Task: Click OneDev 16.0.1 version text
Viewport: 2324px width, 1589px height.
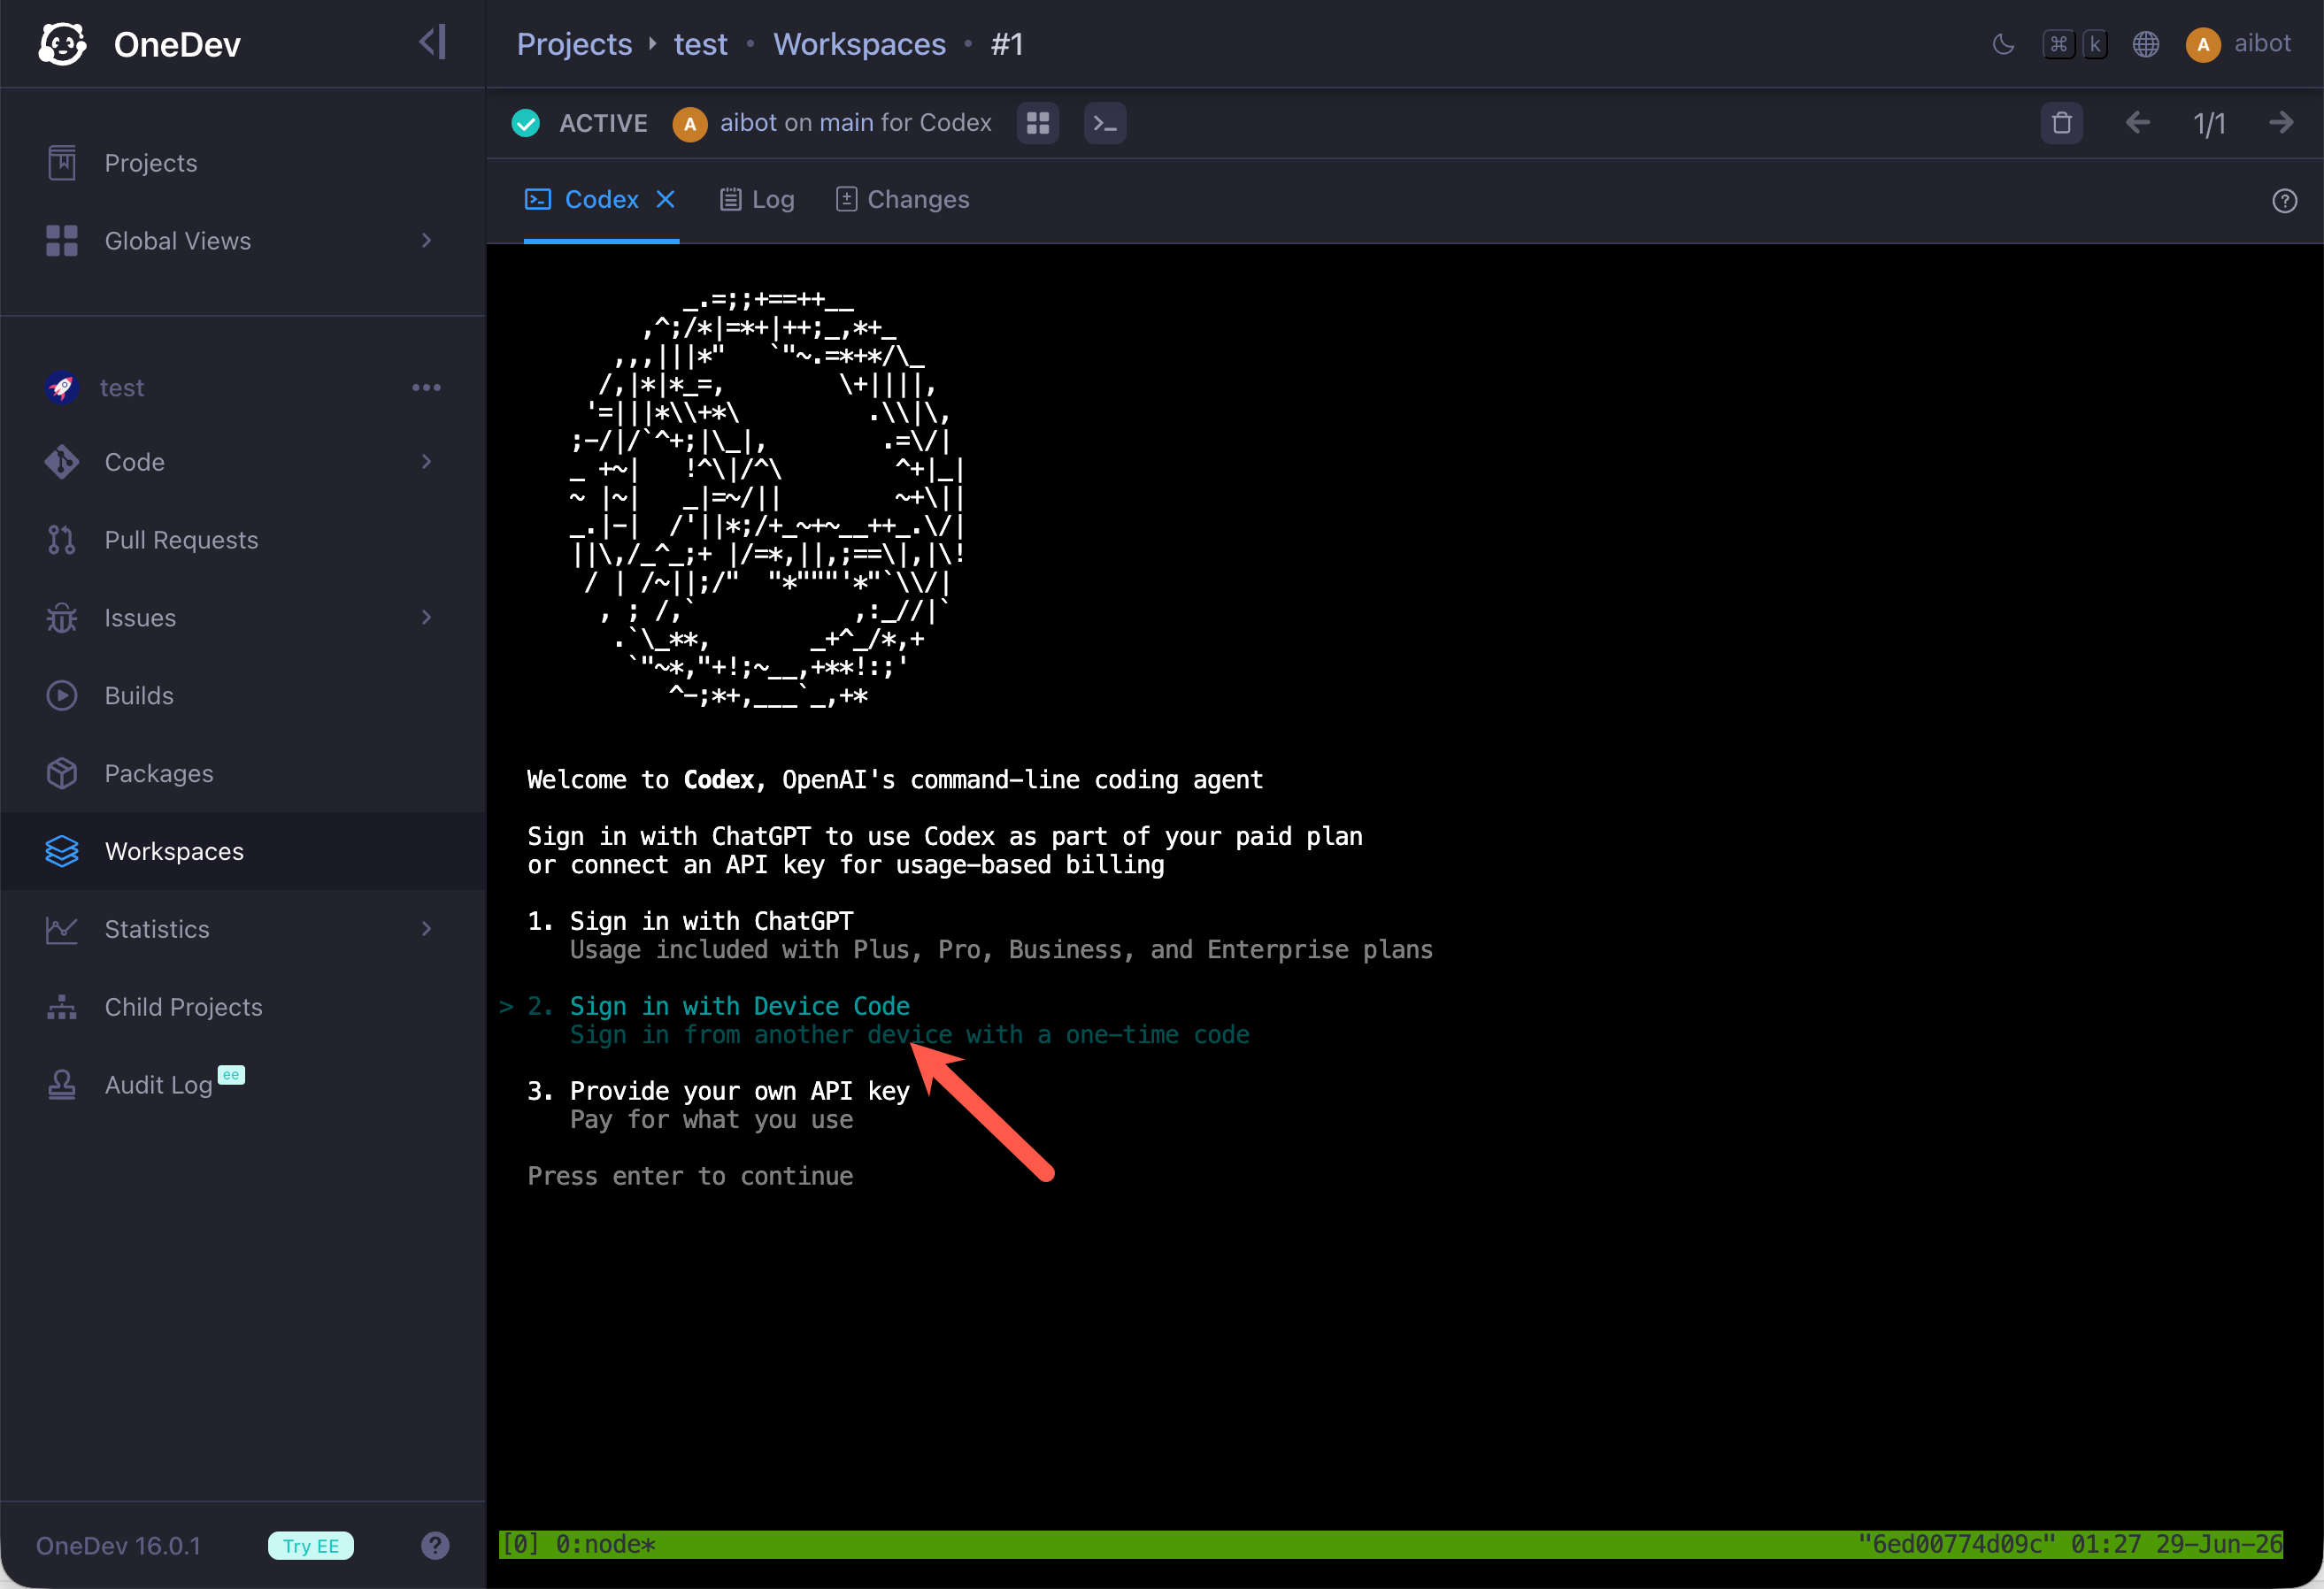Action: pos(118,1546)
